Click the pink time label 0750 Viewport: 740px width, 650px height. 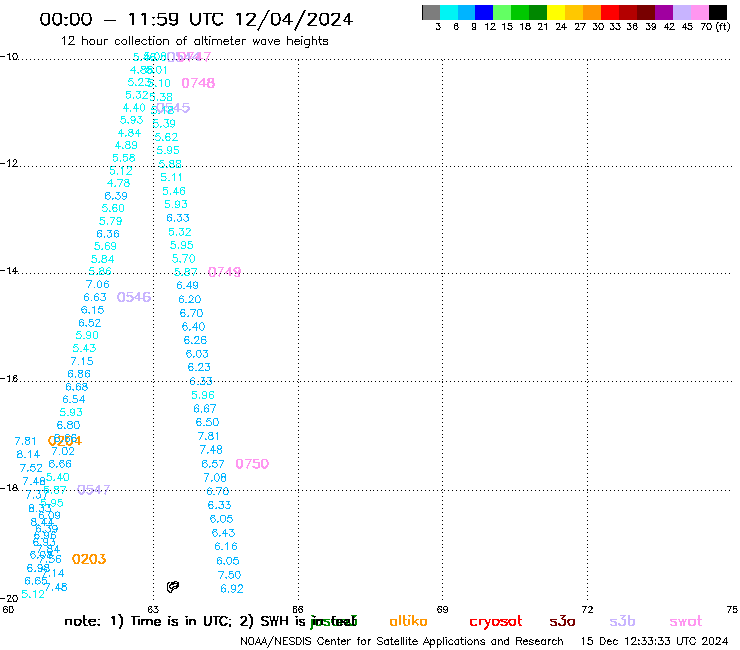[252, 464]
